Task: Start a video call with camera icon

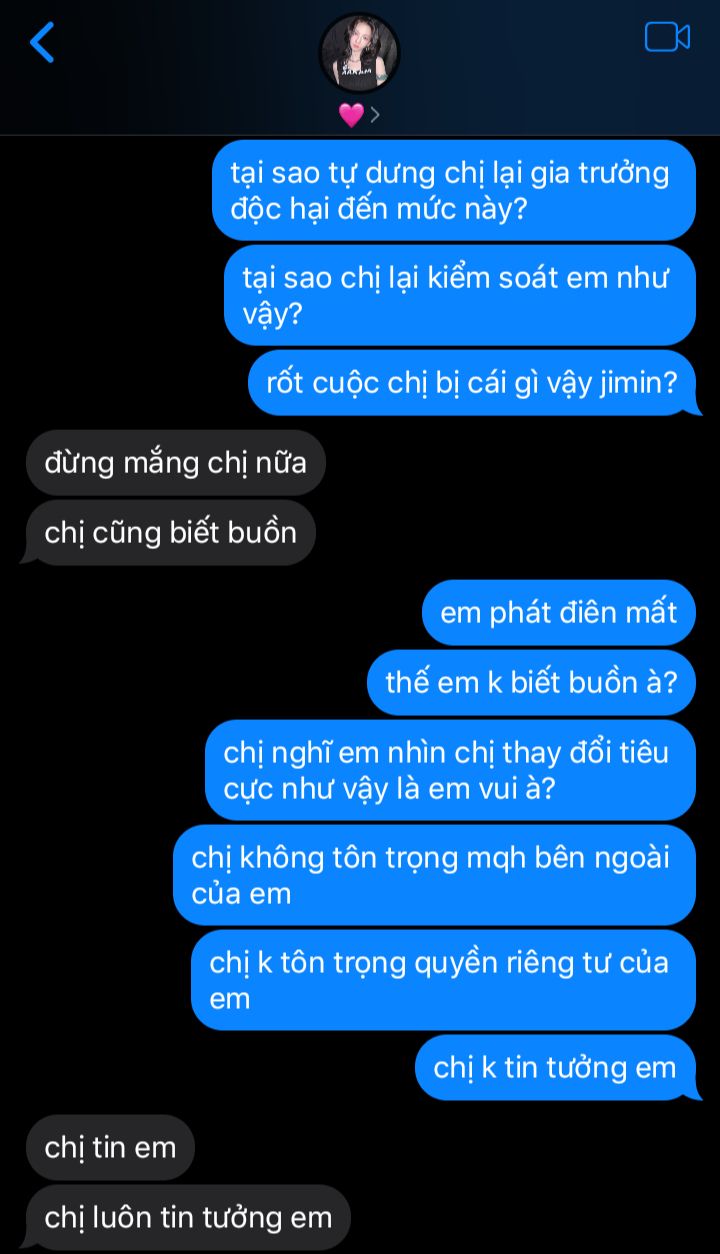Action: point(667,37)
